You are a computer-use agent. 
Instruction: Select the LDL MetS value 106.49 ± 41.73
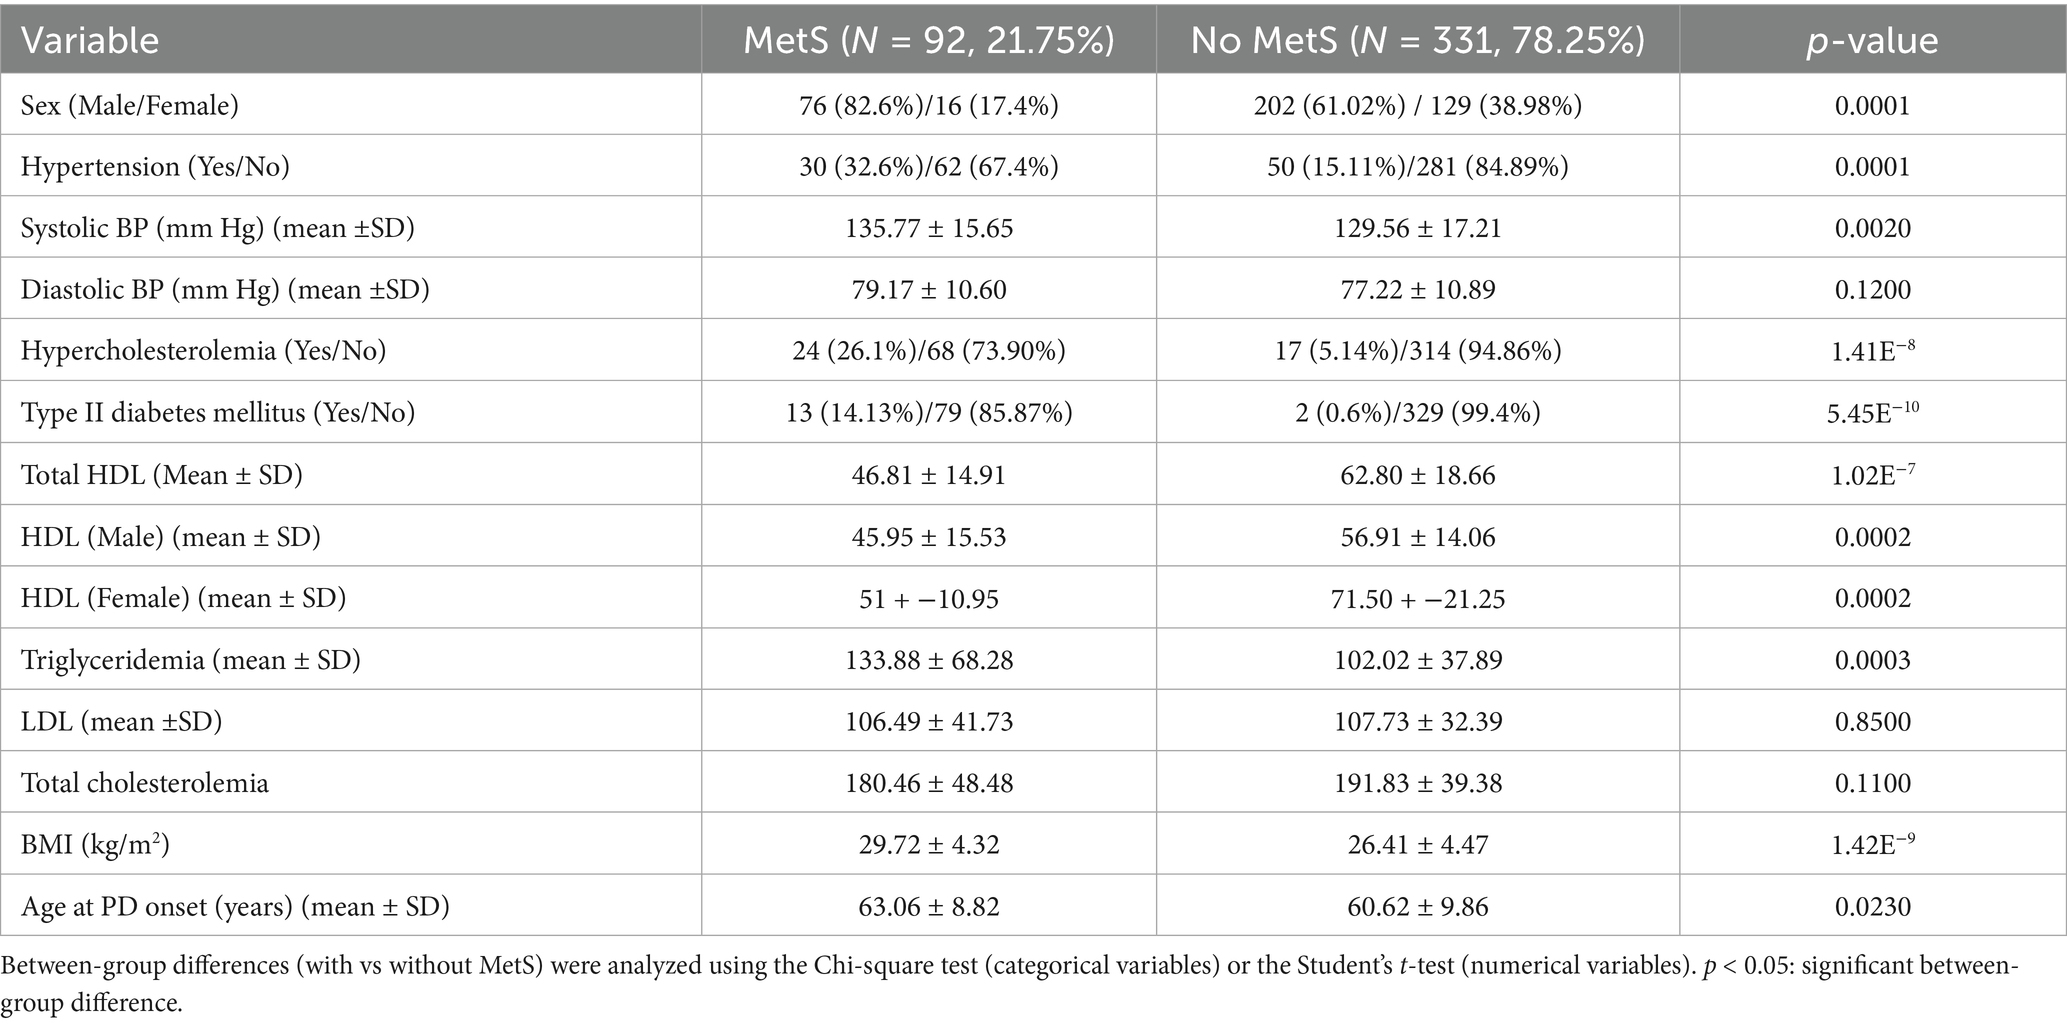tap(928, 721)
